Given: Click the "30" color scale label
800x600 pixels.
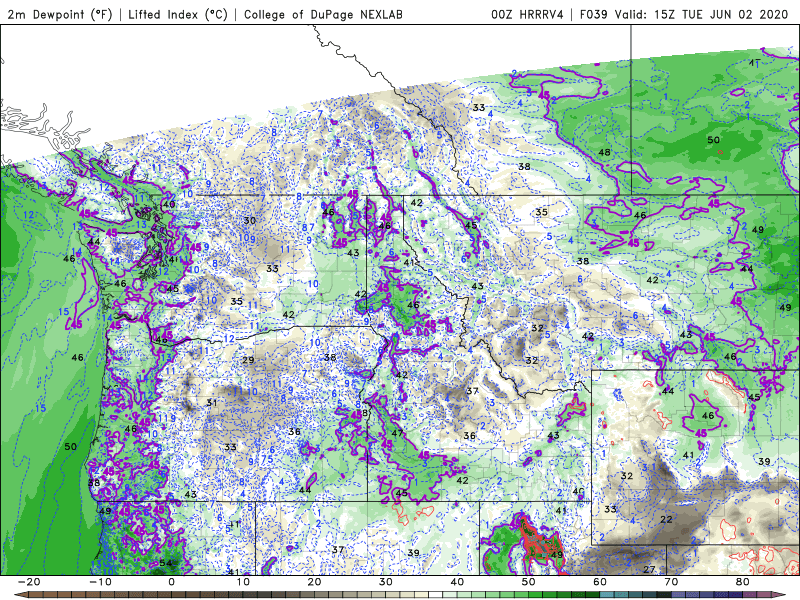Looking at the screenshot, I should [386, 582].
